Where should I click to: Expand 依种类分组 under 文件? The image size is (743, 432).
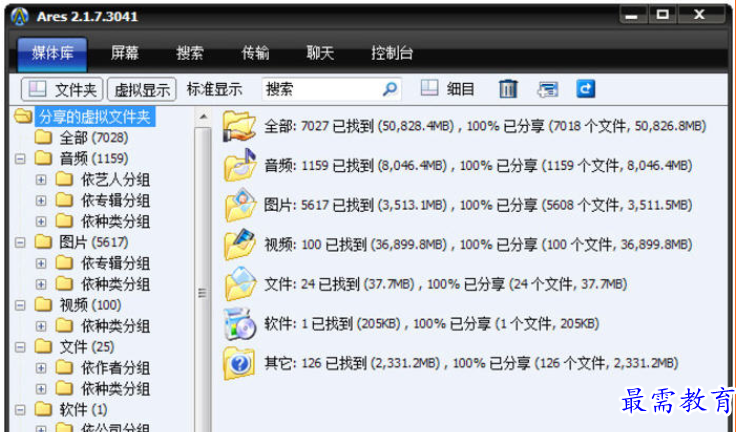tap(41, 389)
